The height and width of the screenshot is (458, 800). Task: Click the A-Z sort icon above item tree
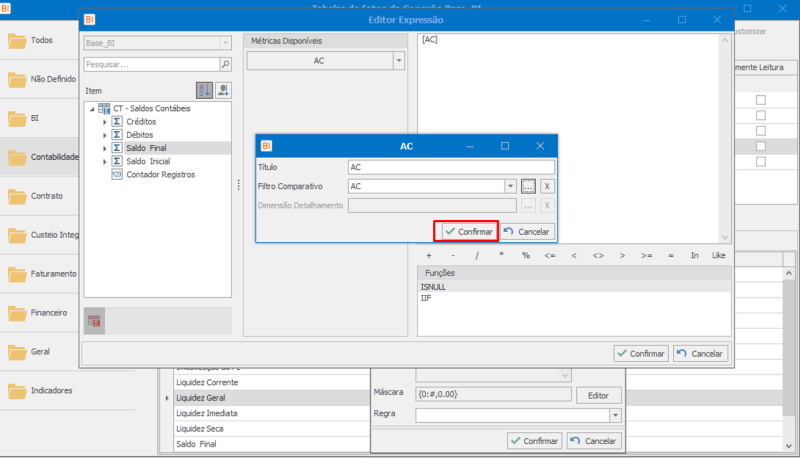click(x=204, y=90)
